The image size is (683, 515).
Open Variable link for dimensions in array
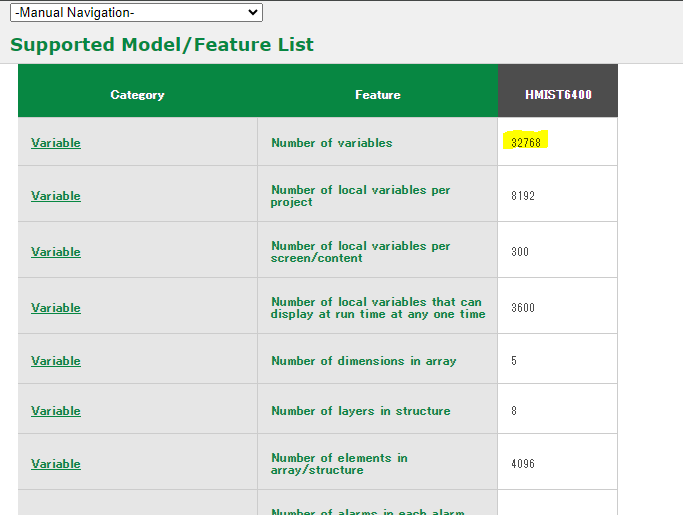coord(56,361)
